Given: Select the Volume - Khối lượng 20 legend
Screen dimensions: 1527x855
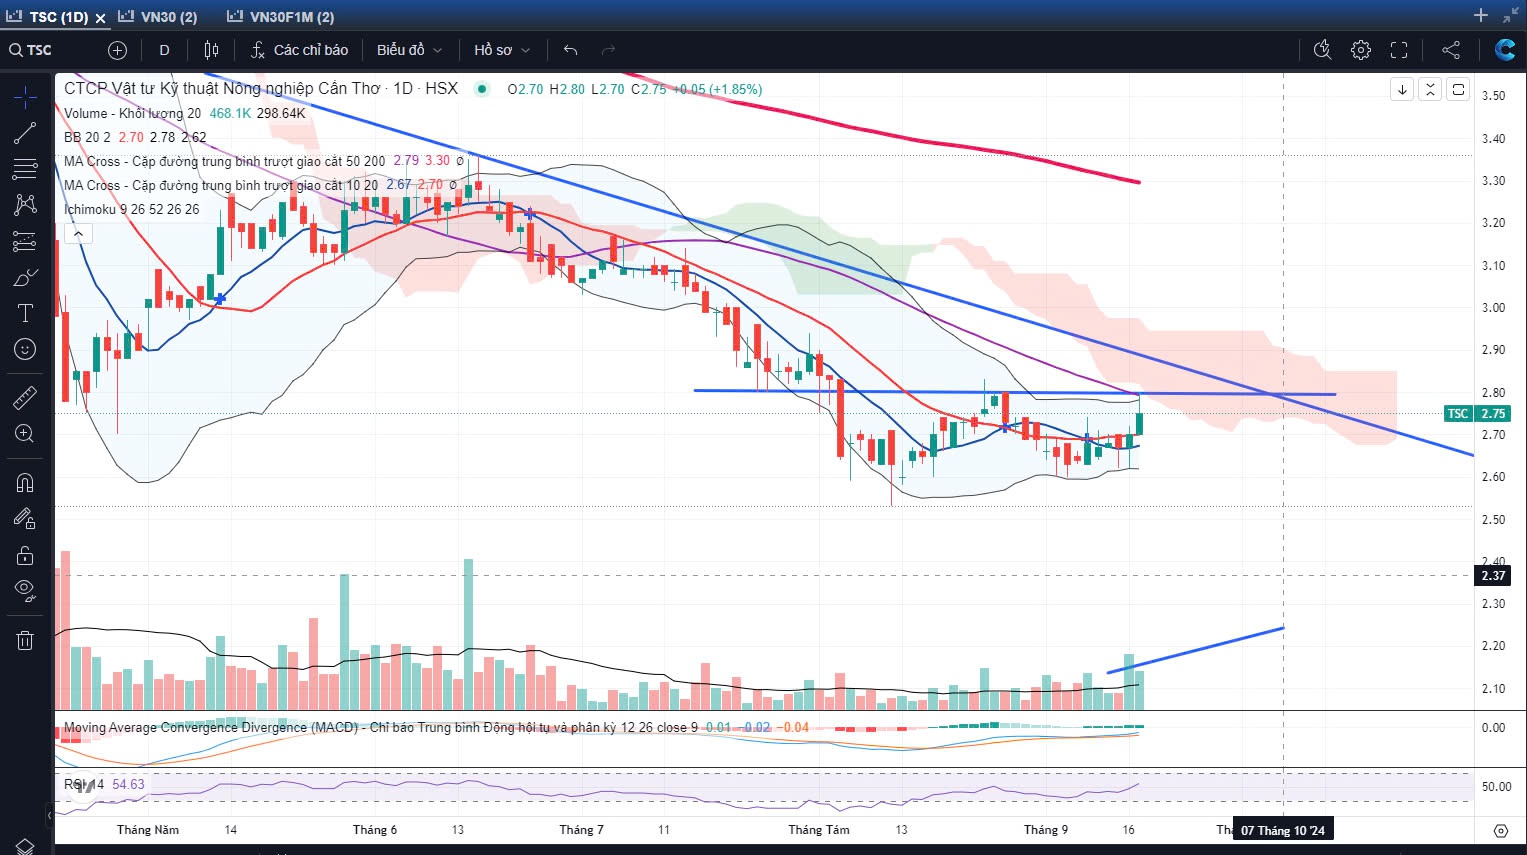Looking at the screenshot, I should click(132, 113).
